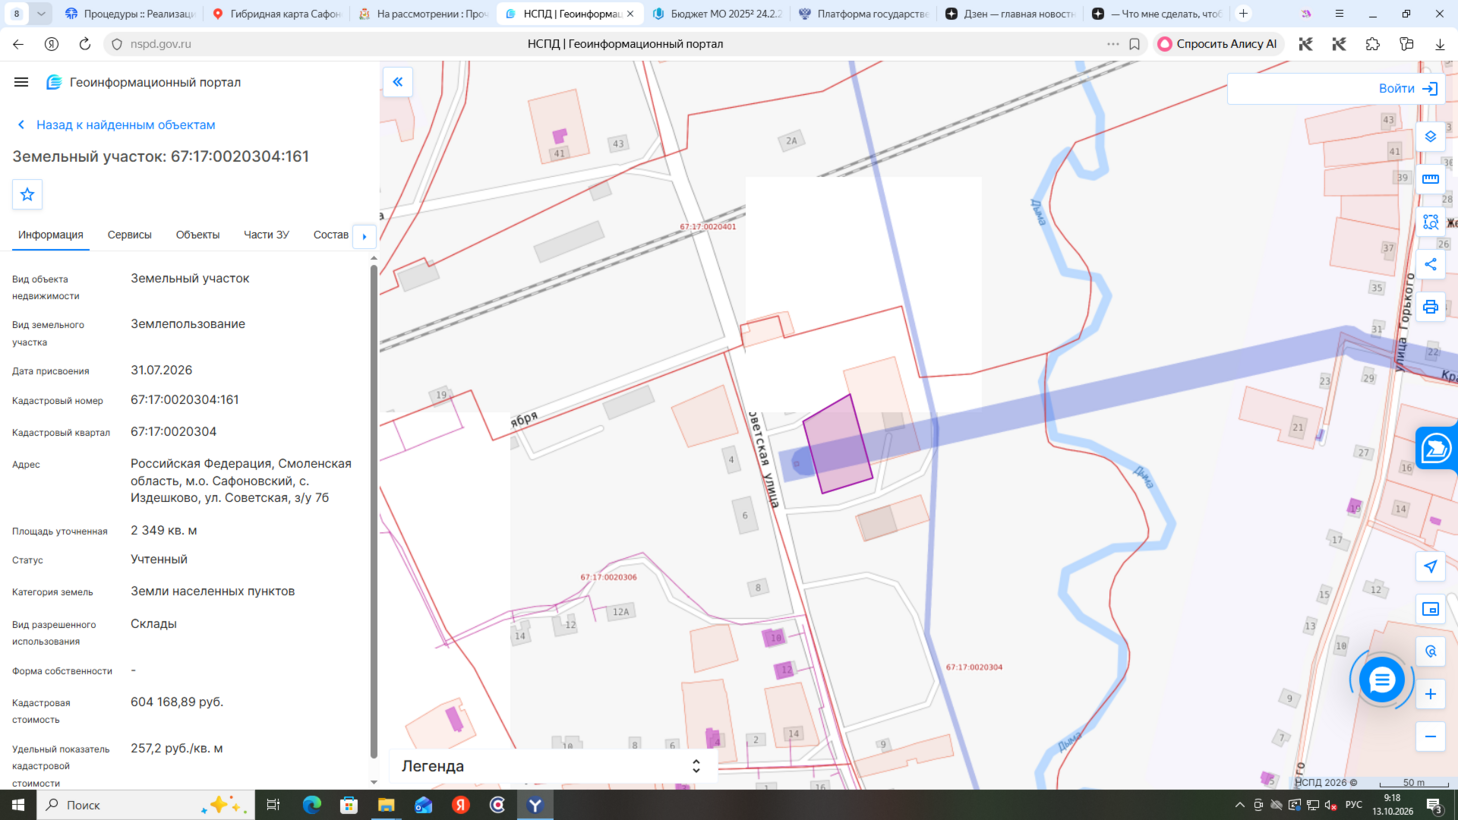Select the ruler measurement tool

(x=1431, y=179)
